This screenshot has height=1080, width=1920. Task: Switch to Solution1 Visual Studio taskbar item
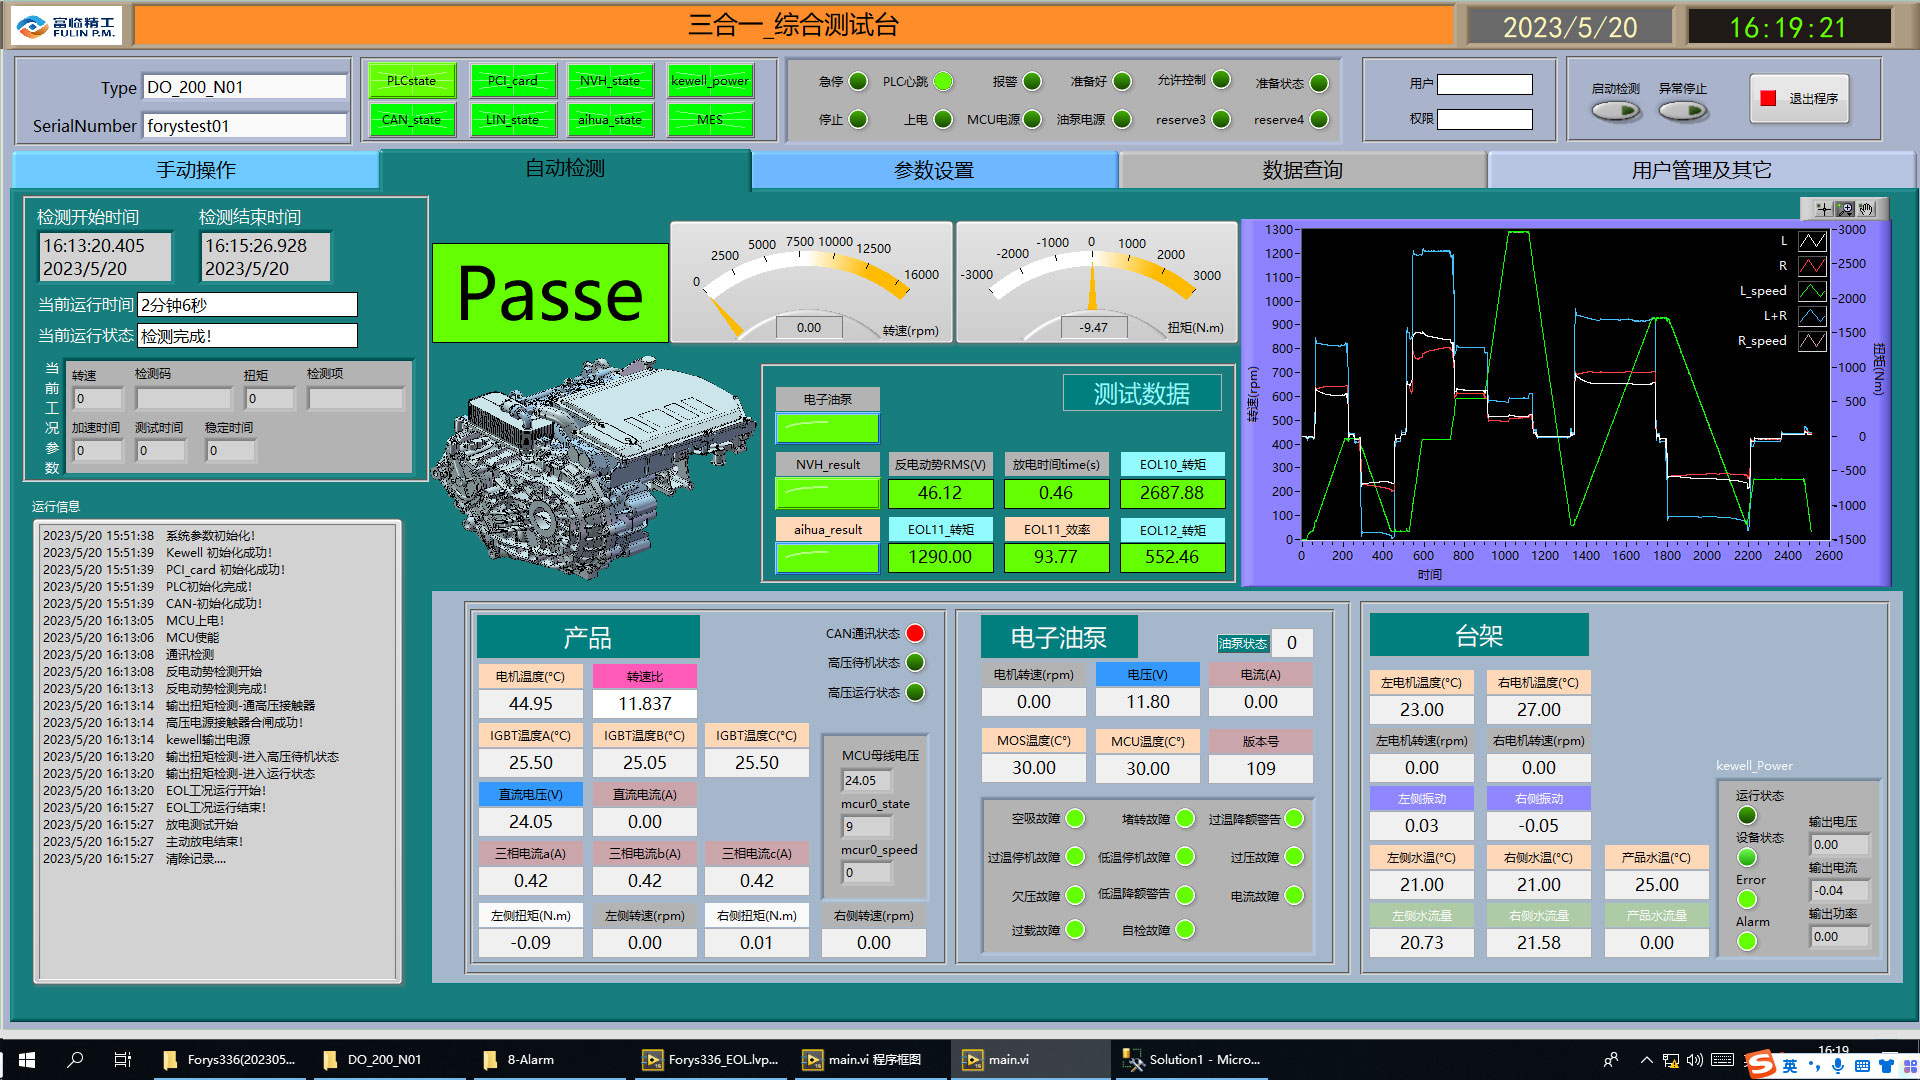point(1192,1060)
